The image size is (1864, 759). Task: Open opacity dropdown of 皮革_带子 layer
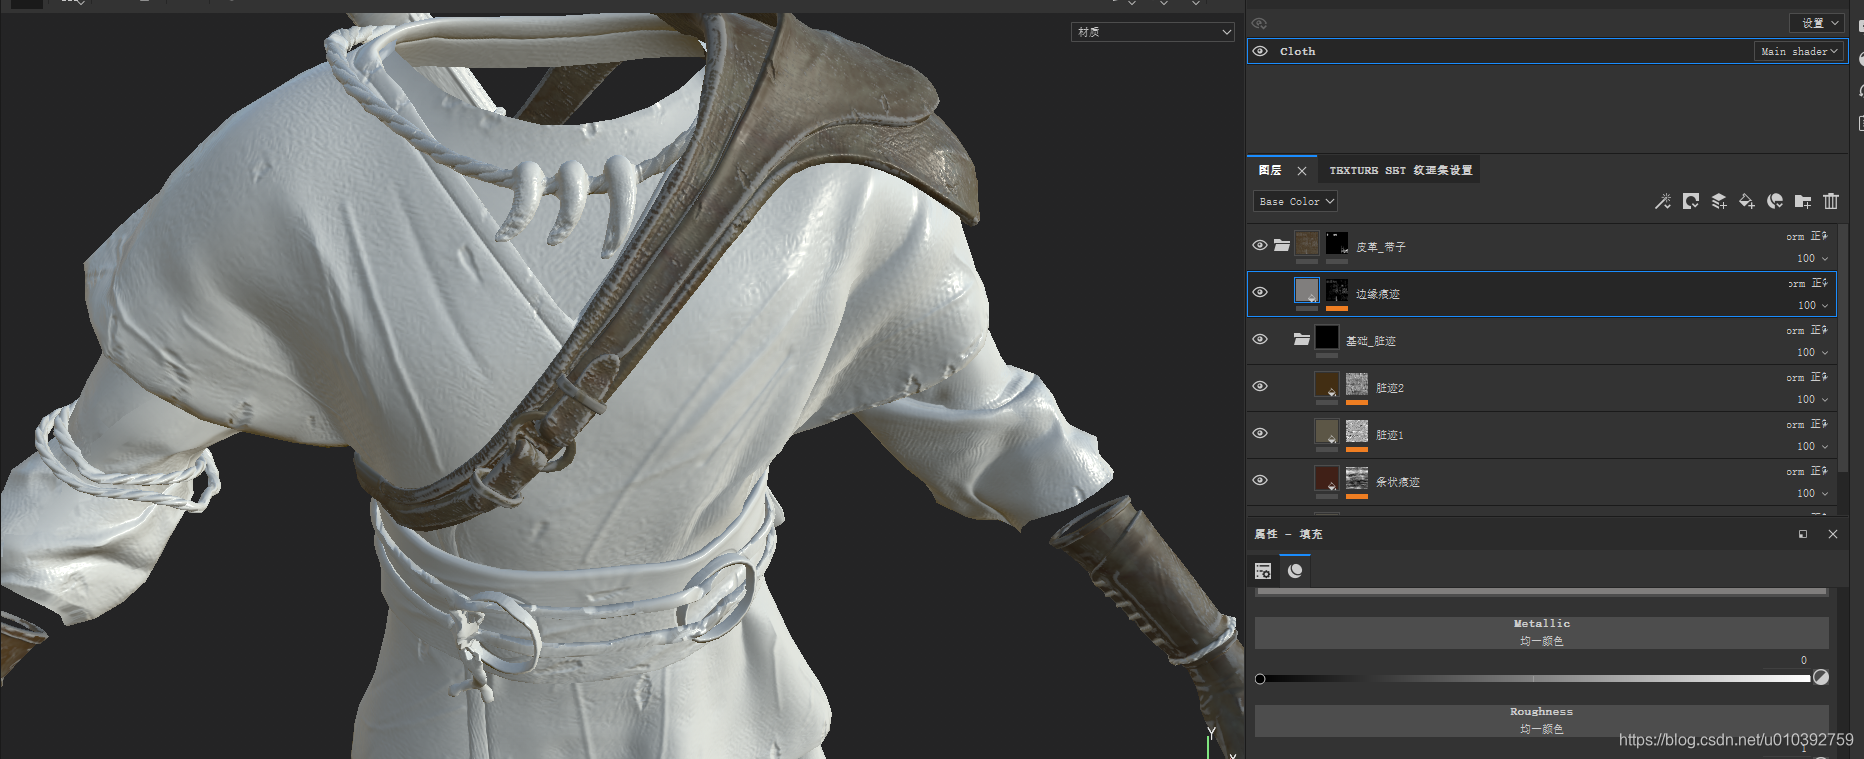pos(1812,258)
